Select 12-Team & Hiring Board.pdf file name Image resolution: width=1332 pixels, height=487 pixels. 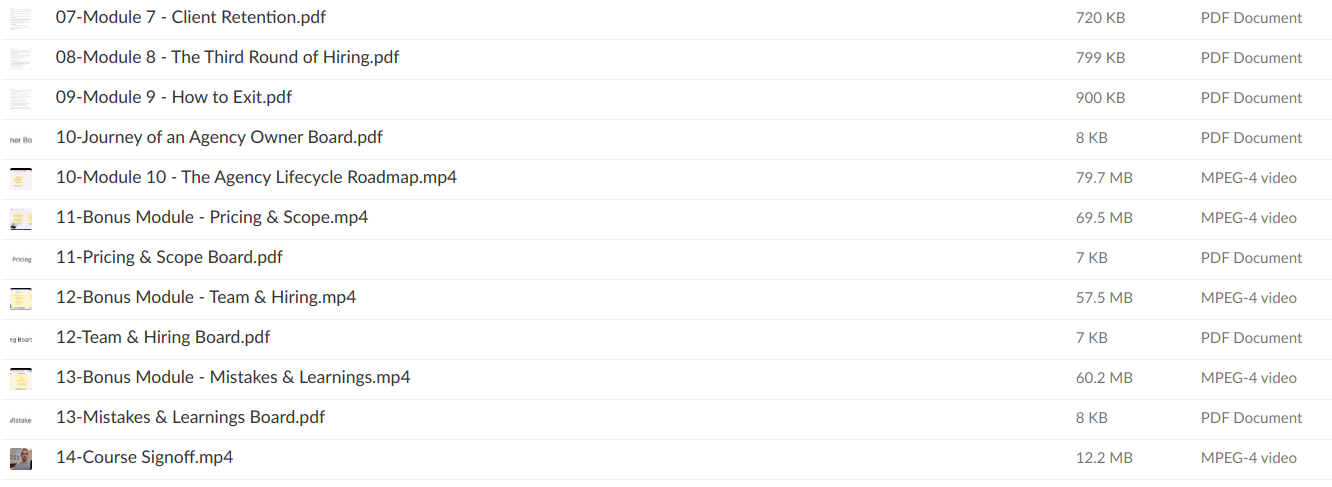tap(162, 338)
